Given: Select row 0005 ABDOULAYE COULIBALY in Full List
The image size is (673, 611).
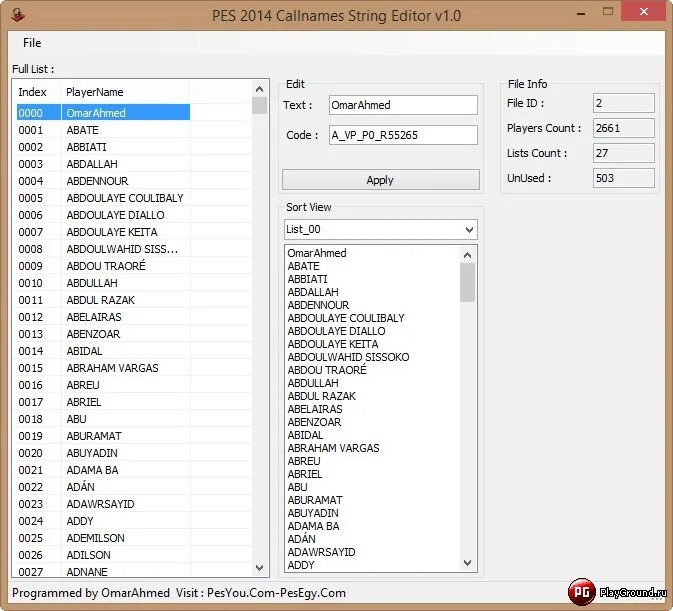Looking at the screenshot, I should click(103, 198).
